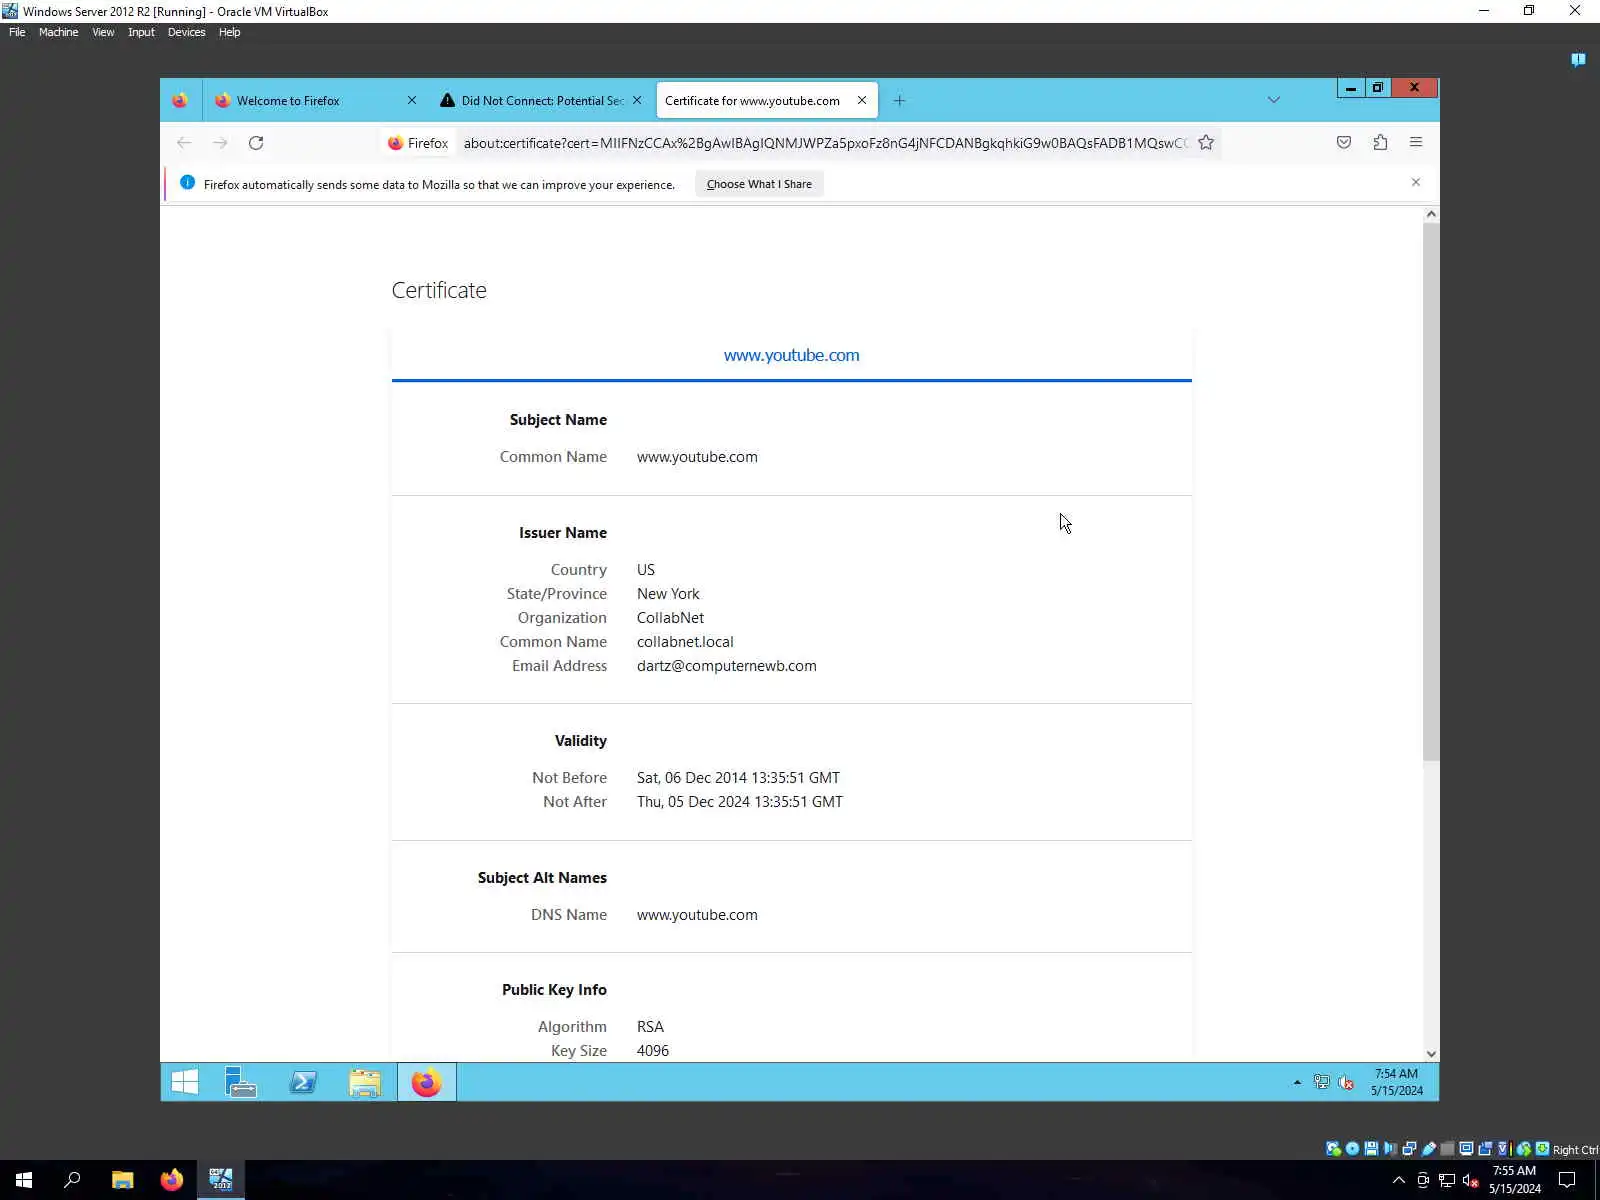1600x1200 pixels.
Task: Click VirtualBox hard disk status icon
Action: (x=1333, y=1149)
